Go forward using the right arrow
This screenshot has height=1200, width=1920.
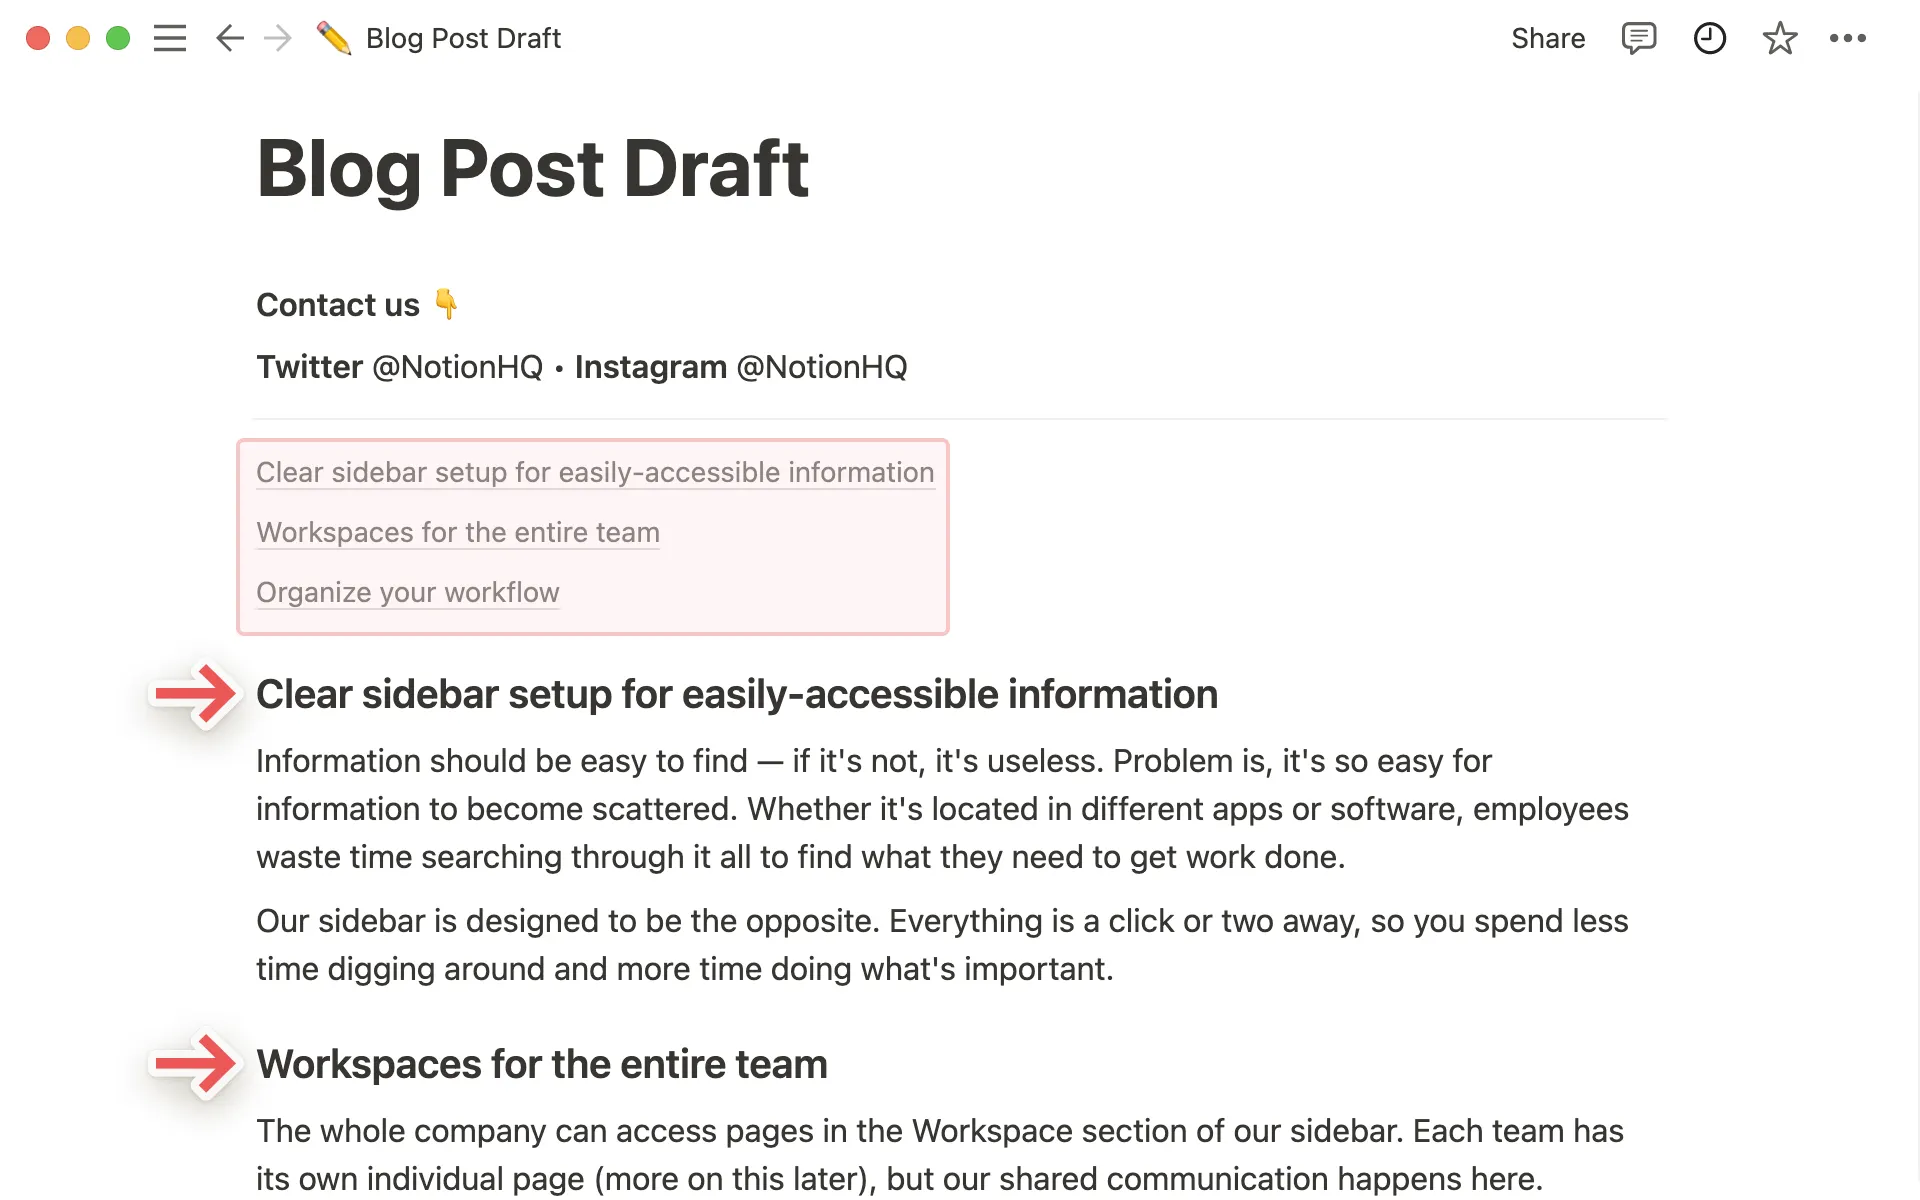(278, 38)
